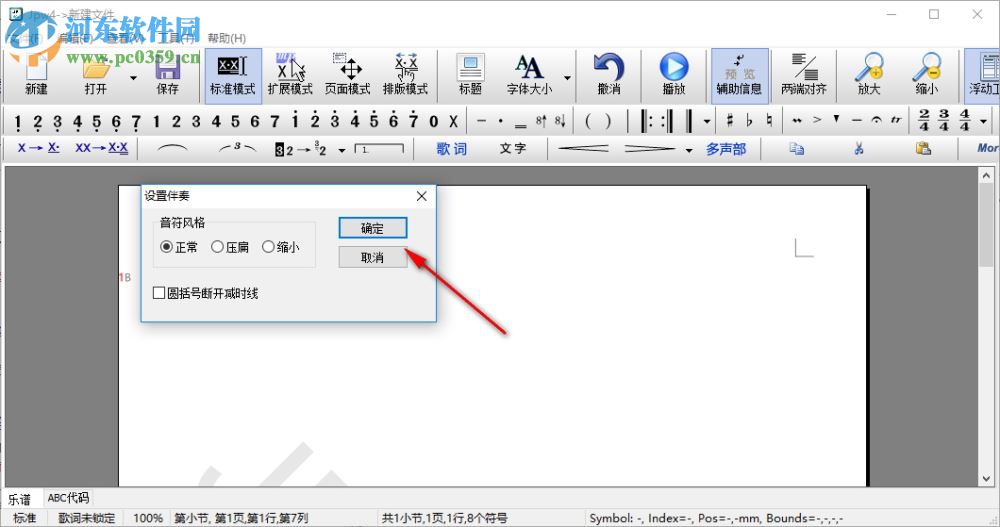Switch to 标准模式 (standard mode)
Viewport: 1000px width, 527px height.
pyautogui.click(x=233, y=75)
